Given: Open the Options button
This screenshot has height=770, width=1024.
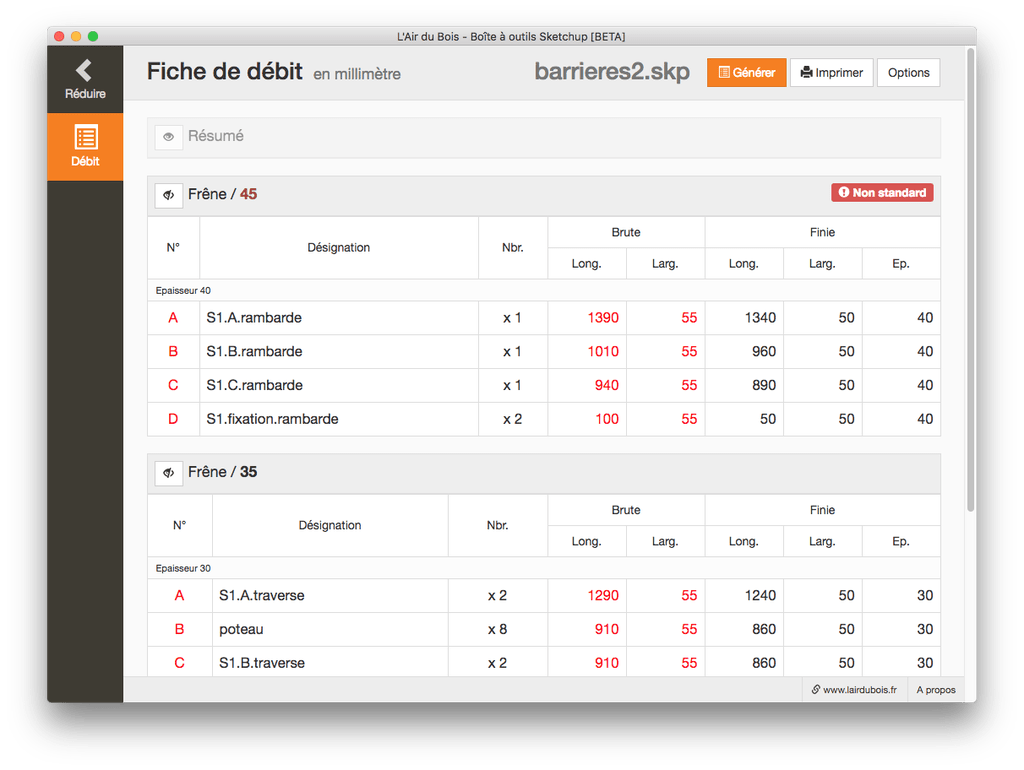Looking at the screenshot, I should 908,72.
